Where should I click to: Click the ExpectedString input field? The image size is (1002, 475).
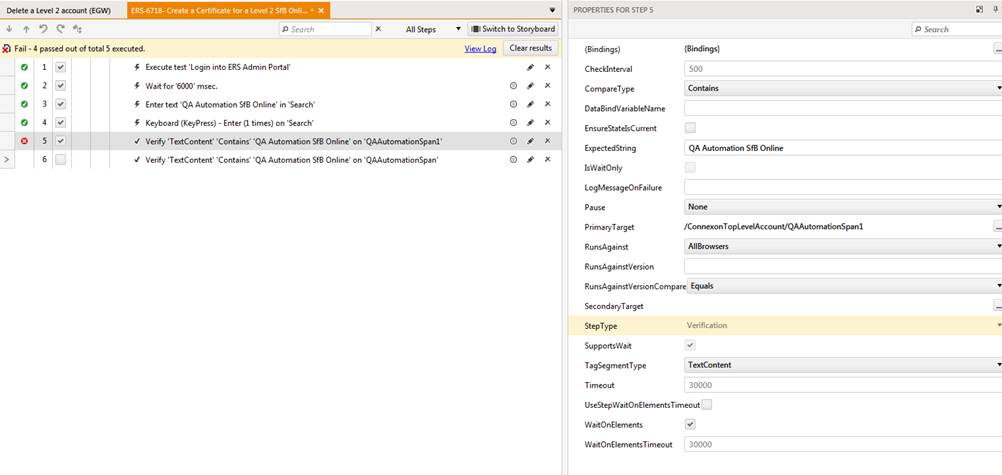840,148
